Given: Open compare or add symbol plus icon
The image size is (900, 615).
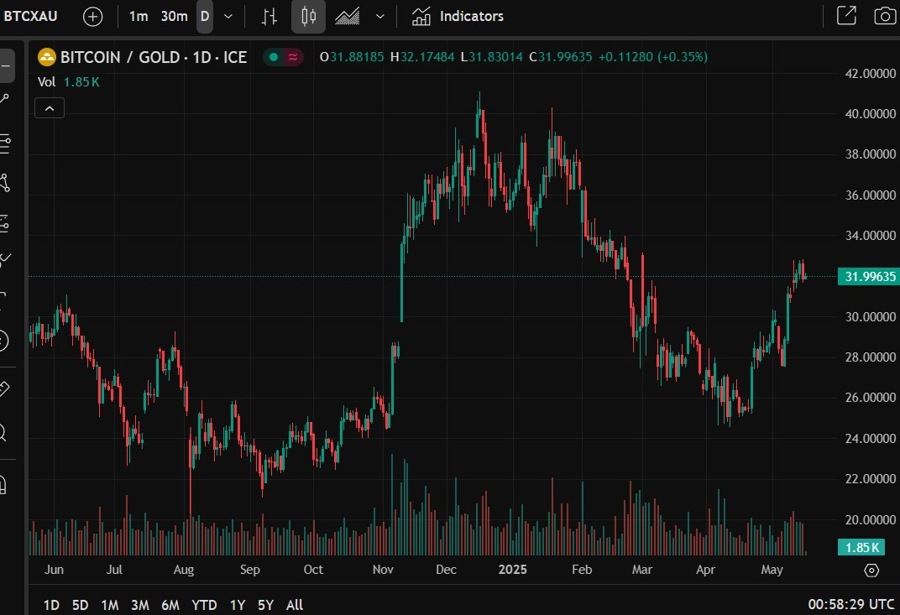Looking at the screenshot, I should [92, 16].
